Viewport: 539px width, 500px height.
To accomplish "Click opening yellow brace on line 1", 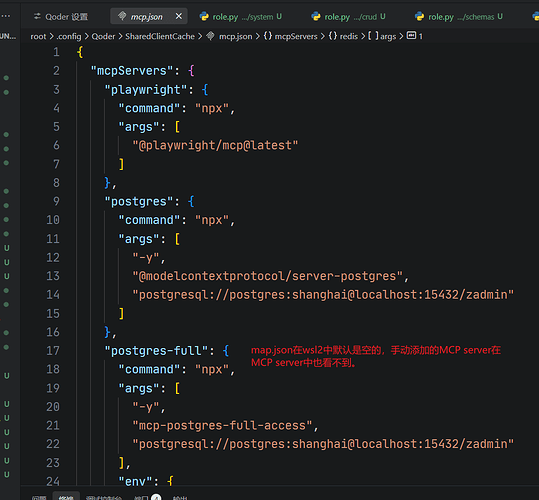I will pyautogui.click(x=80, y=52).
